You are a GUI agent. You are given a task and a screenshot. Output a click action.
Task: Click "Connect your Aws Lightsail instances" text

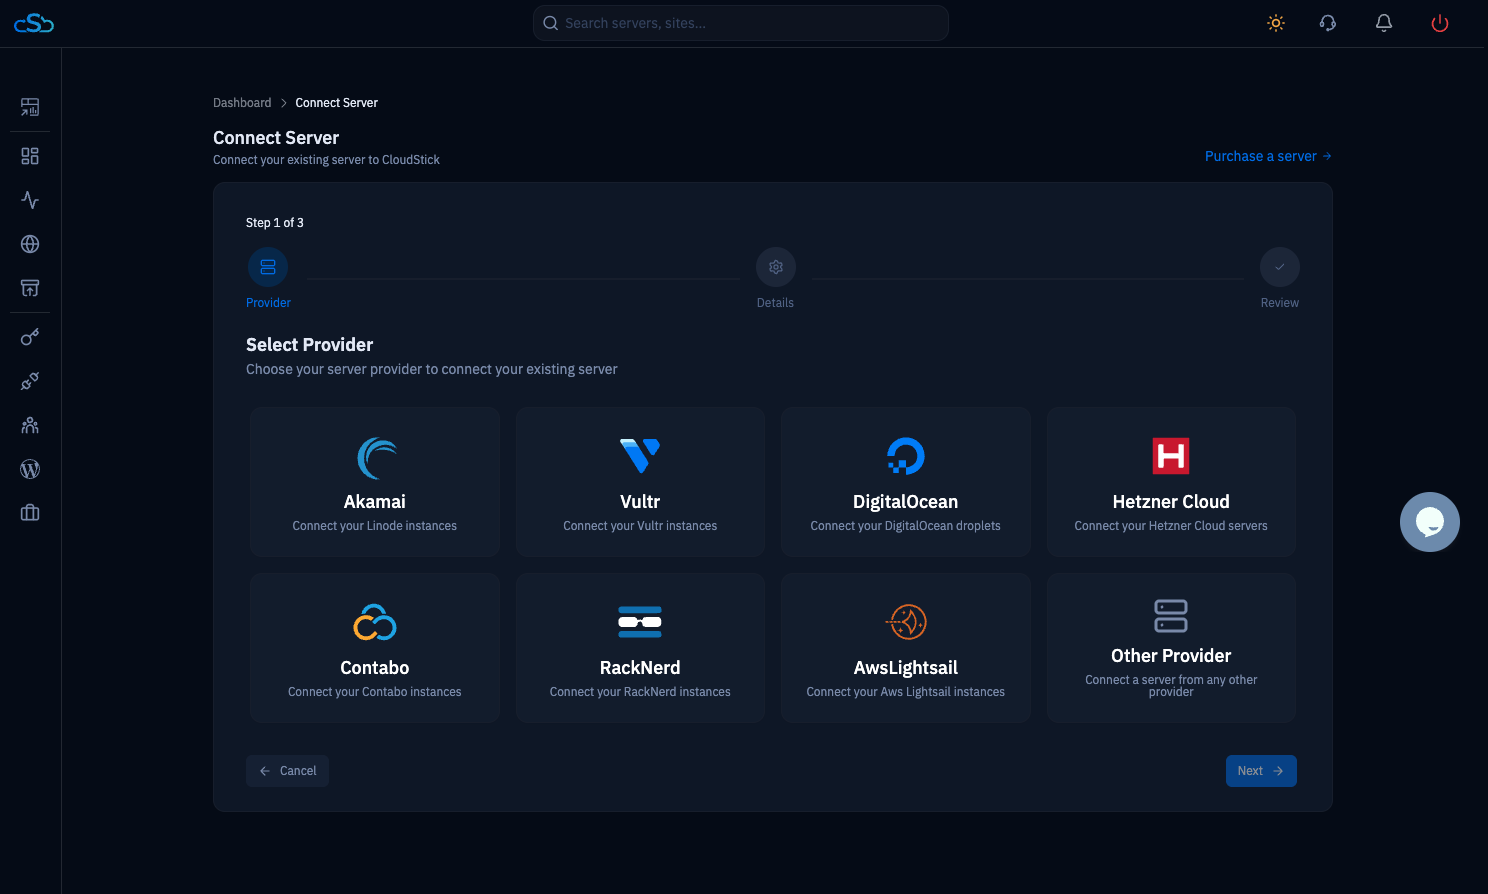click(x=906, y=692)
